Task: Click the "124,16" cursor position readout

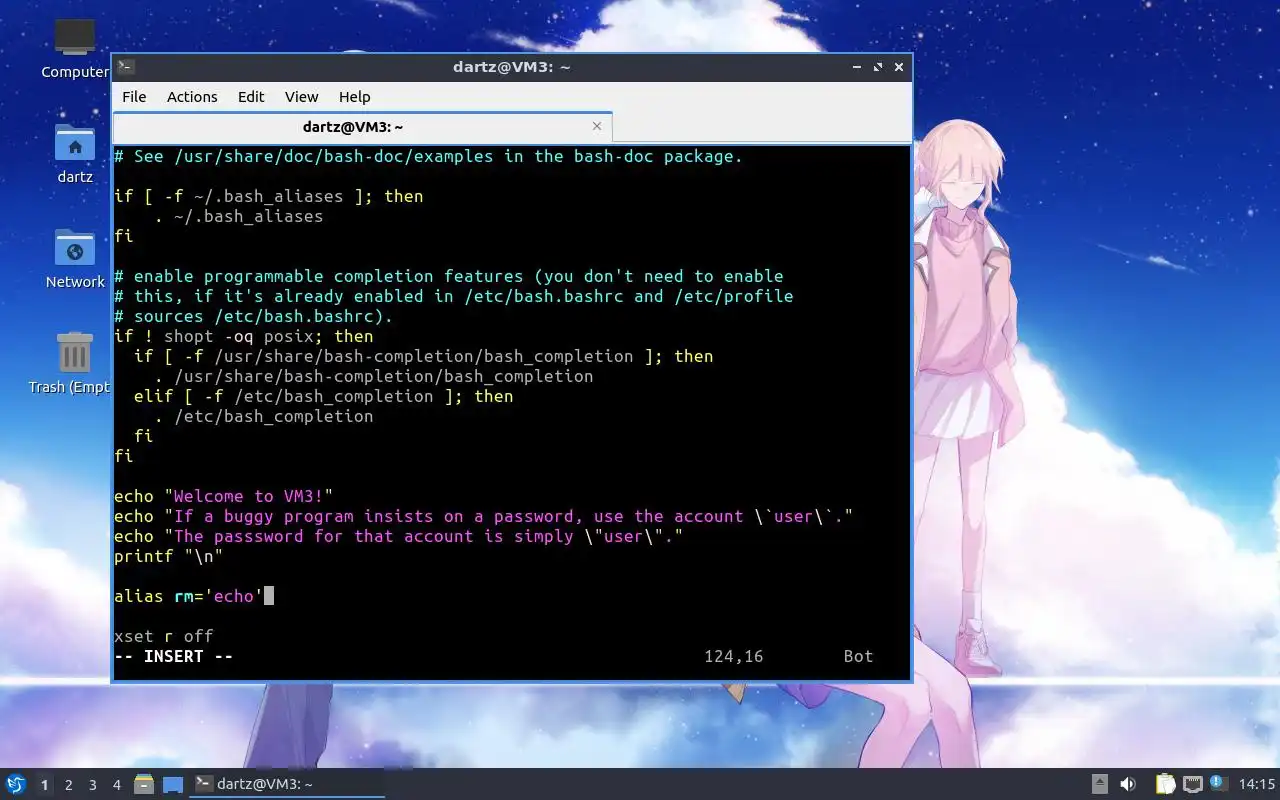Action: [734, 656]
